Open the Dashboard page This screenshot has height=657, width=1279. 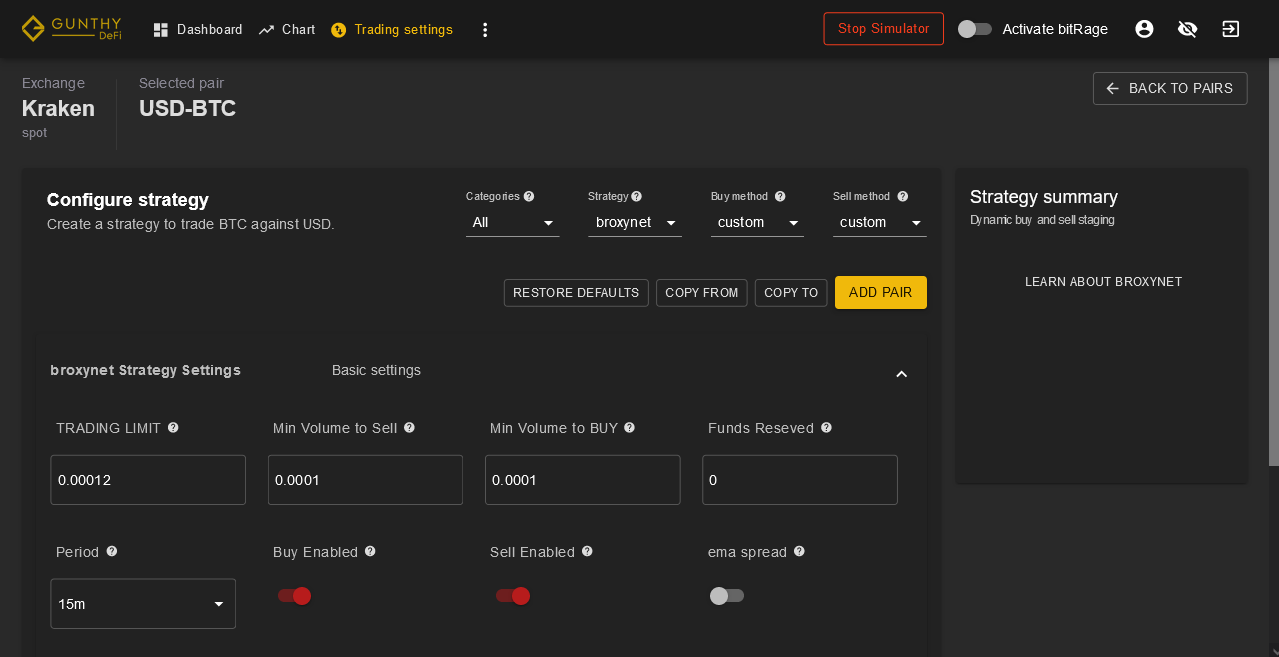coord(198,30)
